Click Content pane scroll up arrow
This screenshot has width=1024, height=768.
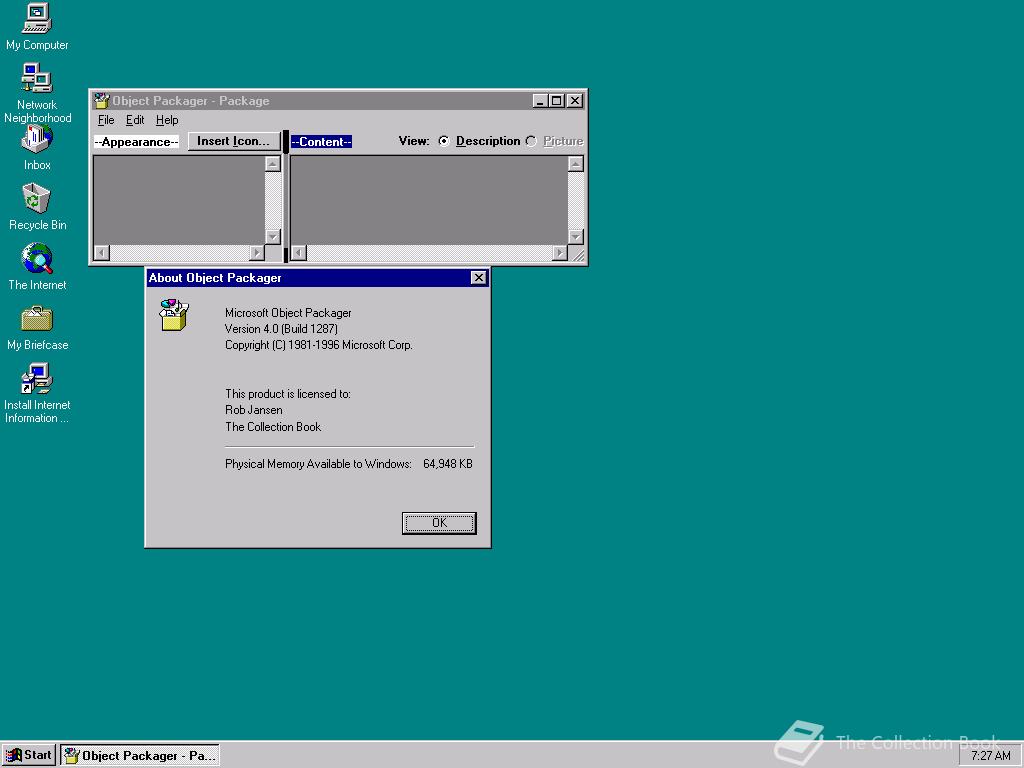click(576, 164)
